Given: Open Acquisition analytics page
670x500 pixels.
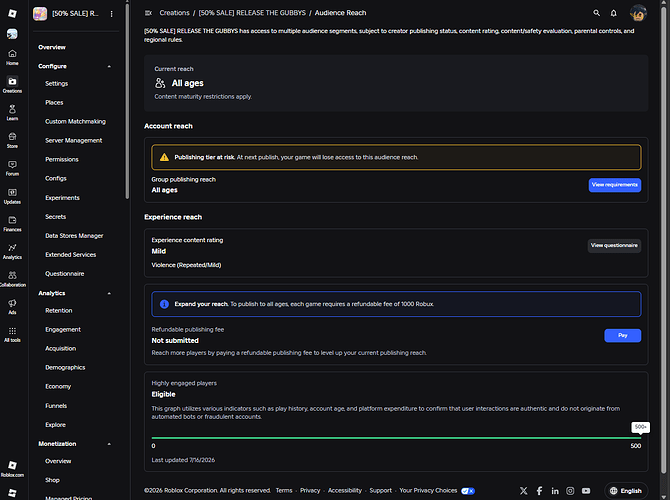Looking at the screenshot, I should 60,348.
